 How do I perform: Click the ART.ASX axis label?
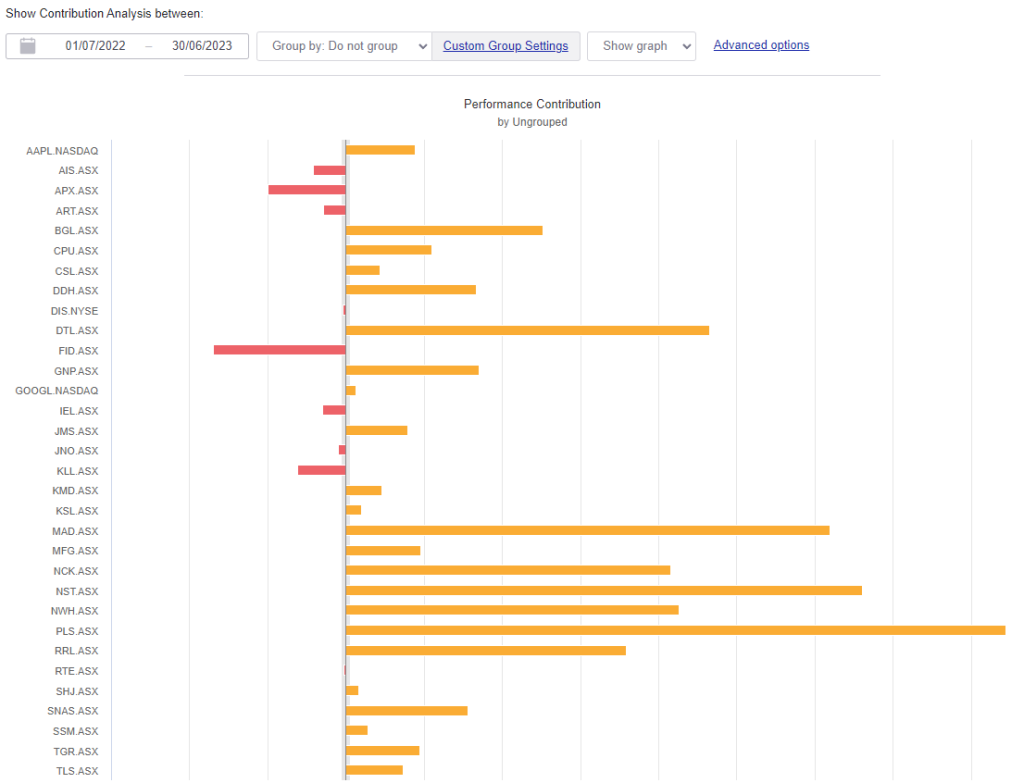coord(77,211)
